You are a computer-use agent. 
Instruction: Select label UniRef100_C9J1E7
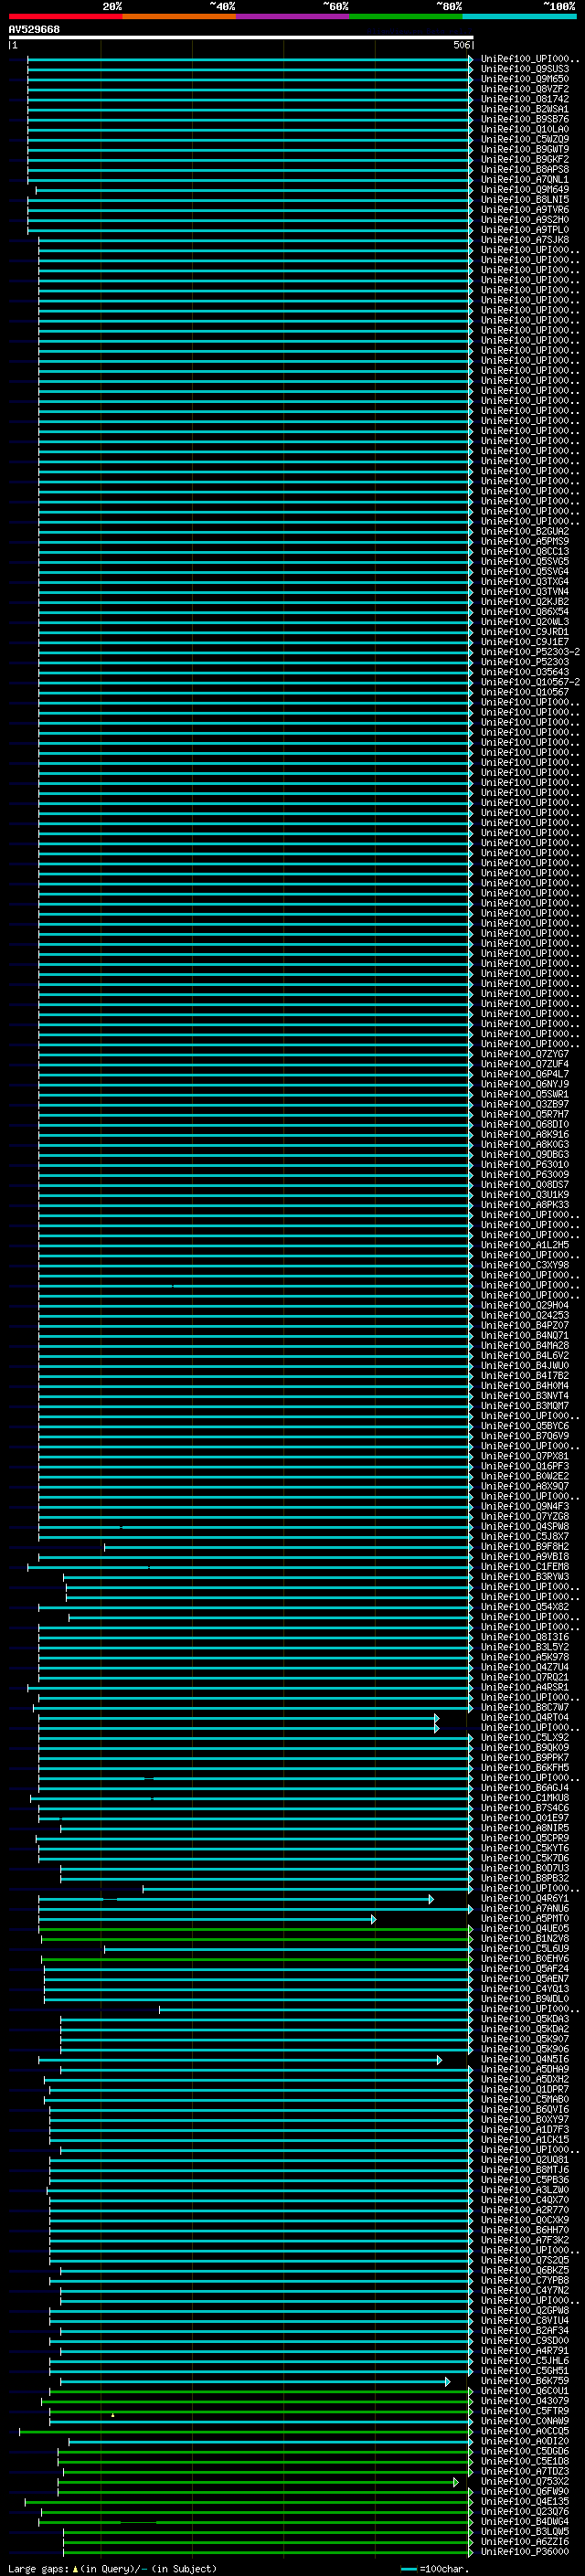coord(525,641)
